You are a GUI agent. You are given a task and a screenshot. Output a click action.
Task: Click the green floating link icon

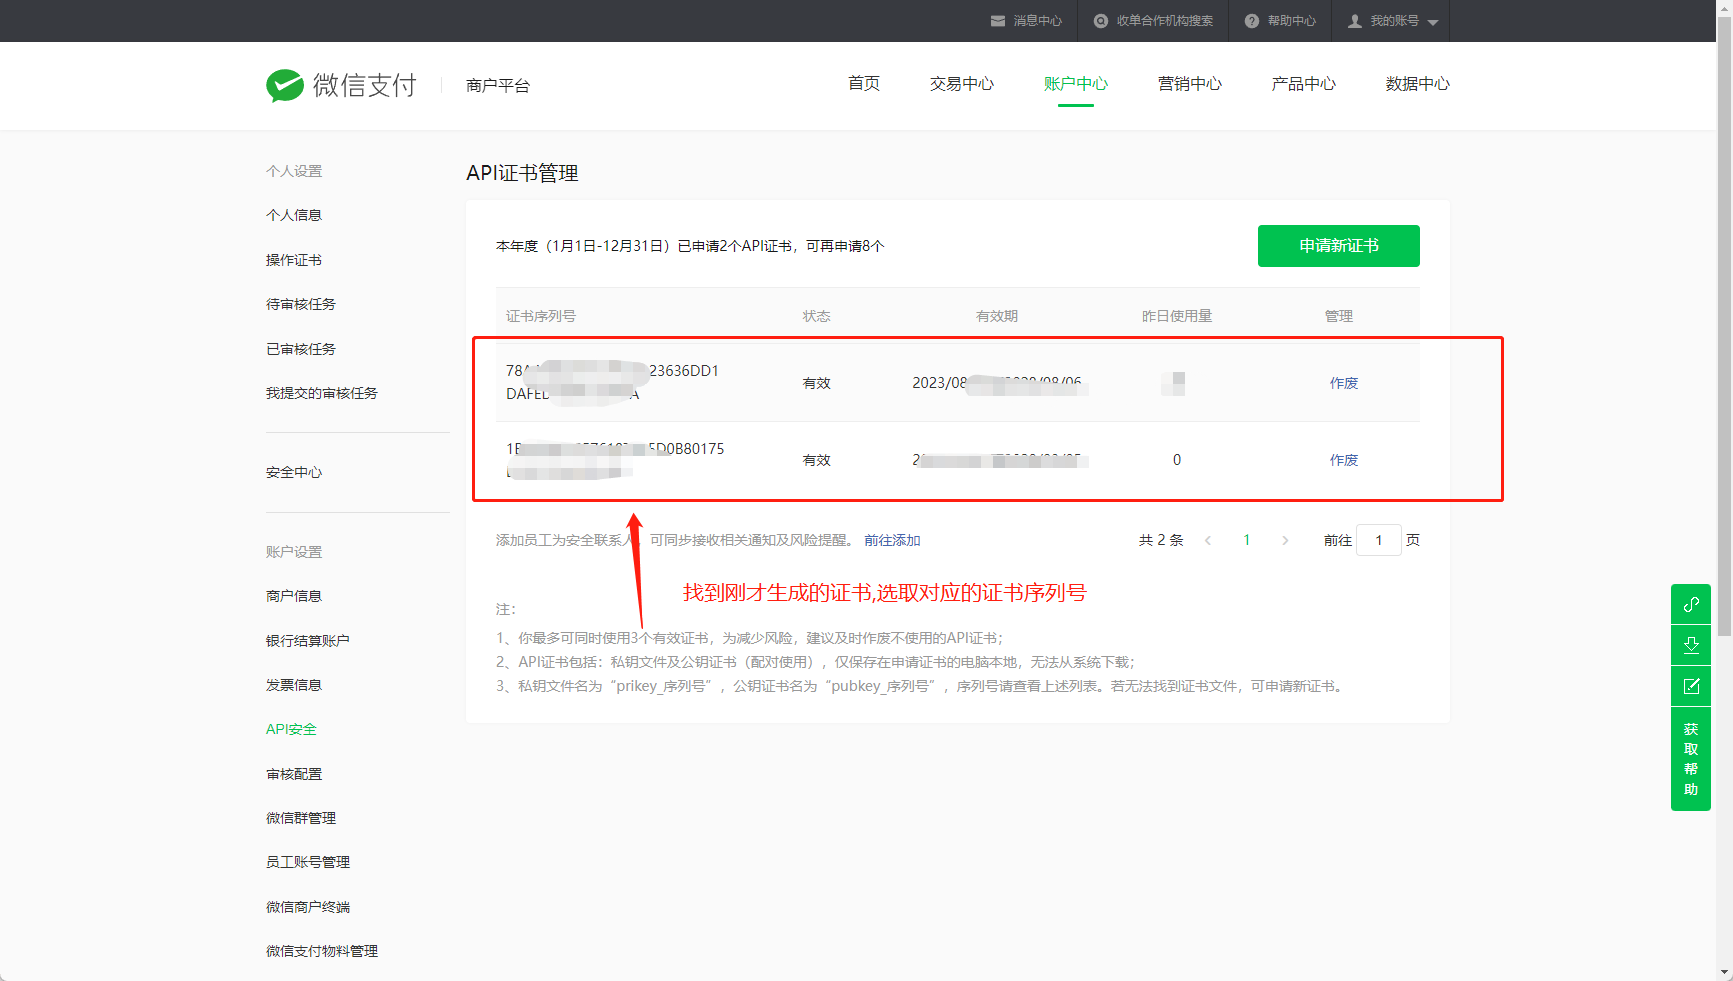click(x=1691, y=604)
